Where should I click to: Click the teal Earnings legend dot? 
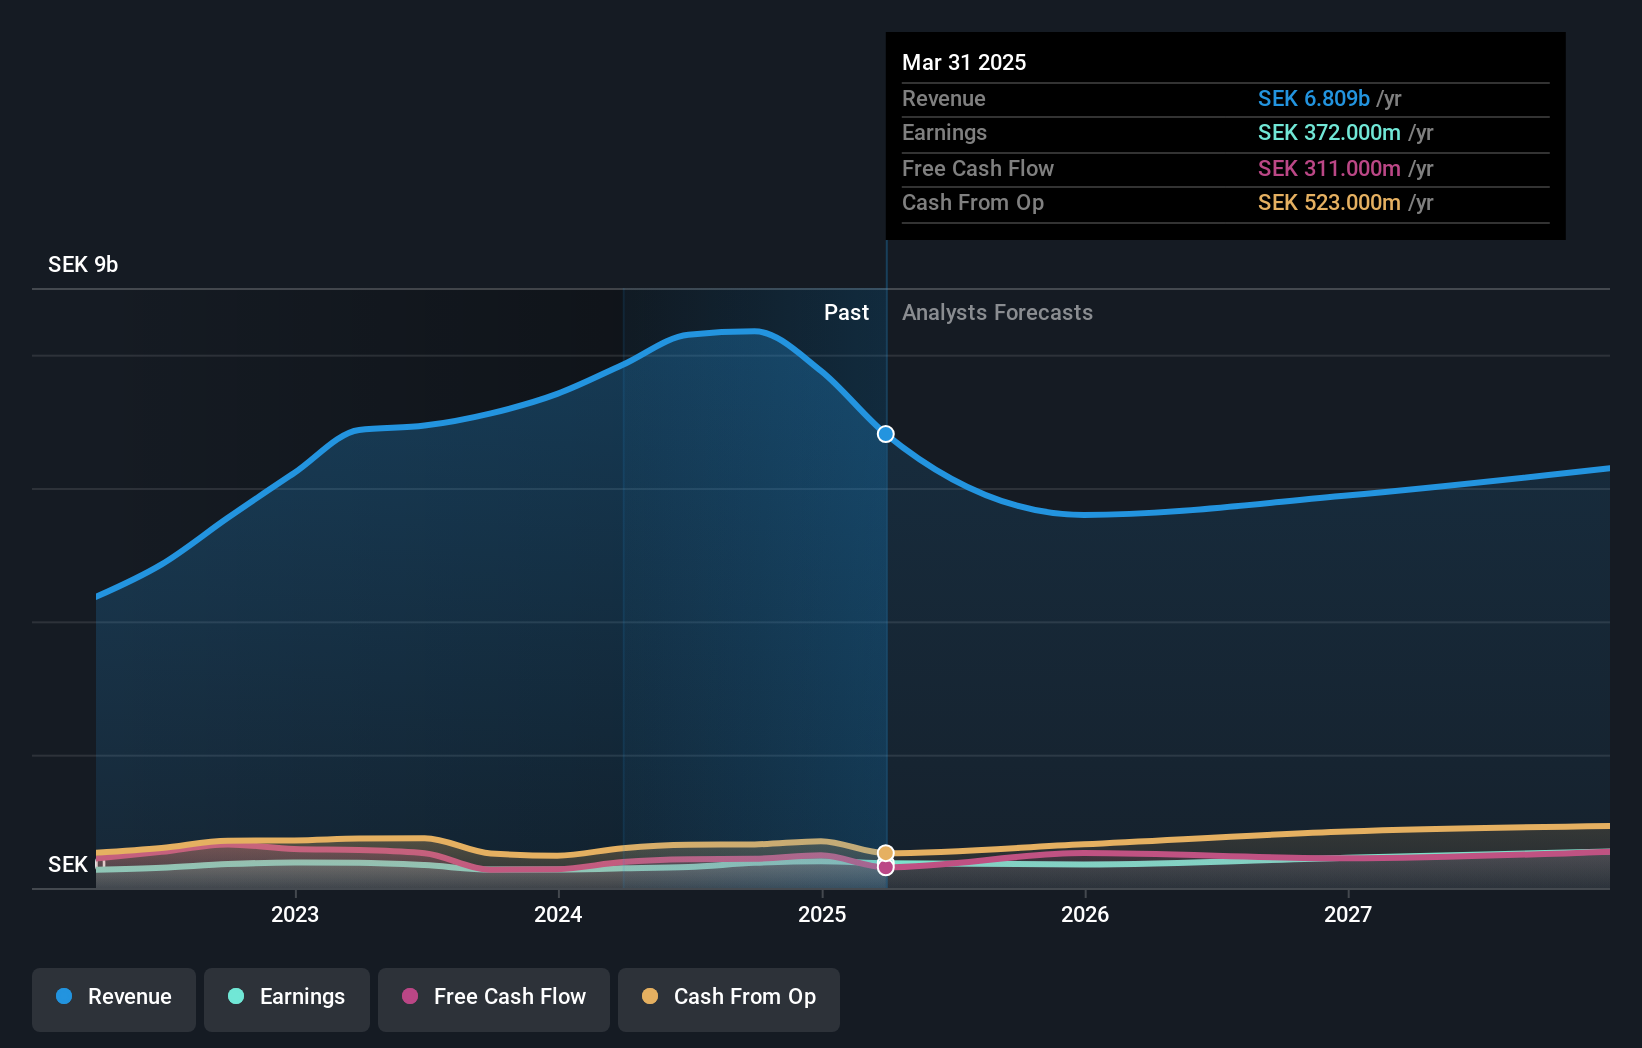[x=236, y=996]
